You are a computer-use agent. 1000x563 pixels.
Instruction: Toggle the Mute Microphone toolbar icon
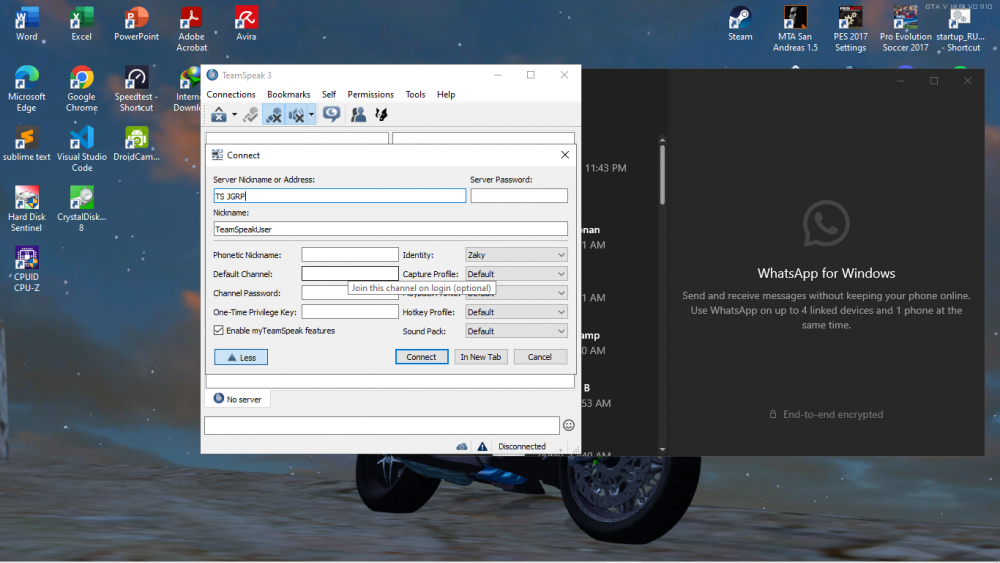click(274, 115)
